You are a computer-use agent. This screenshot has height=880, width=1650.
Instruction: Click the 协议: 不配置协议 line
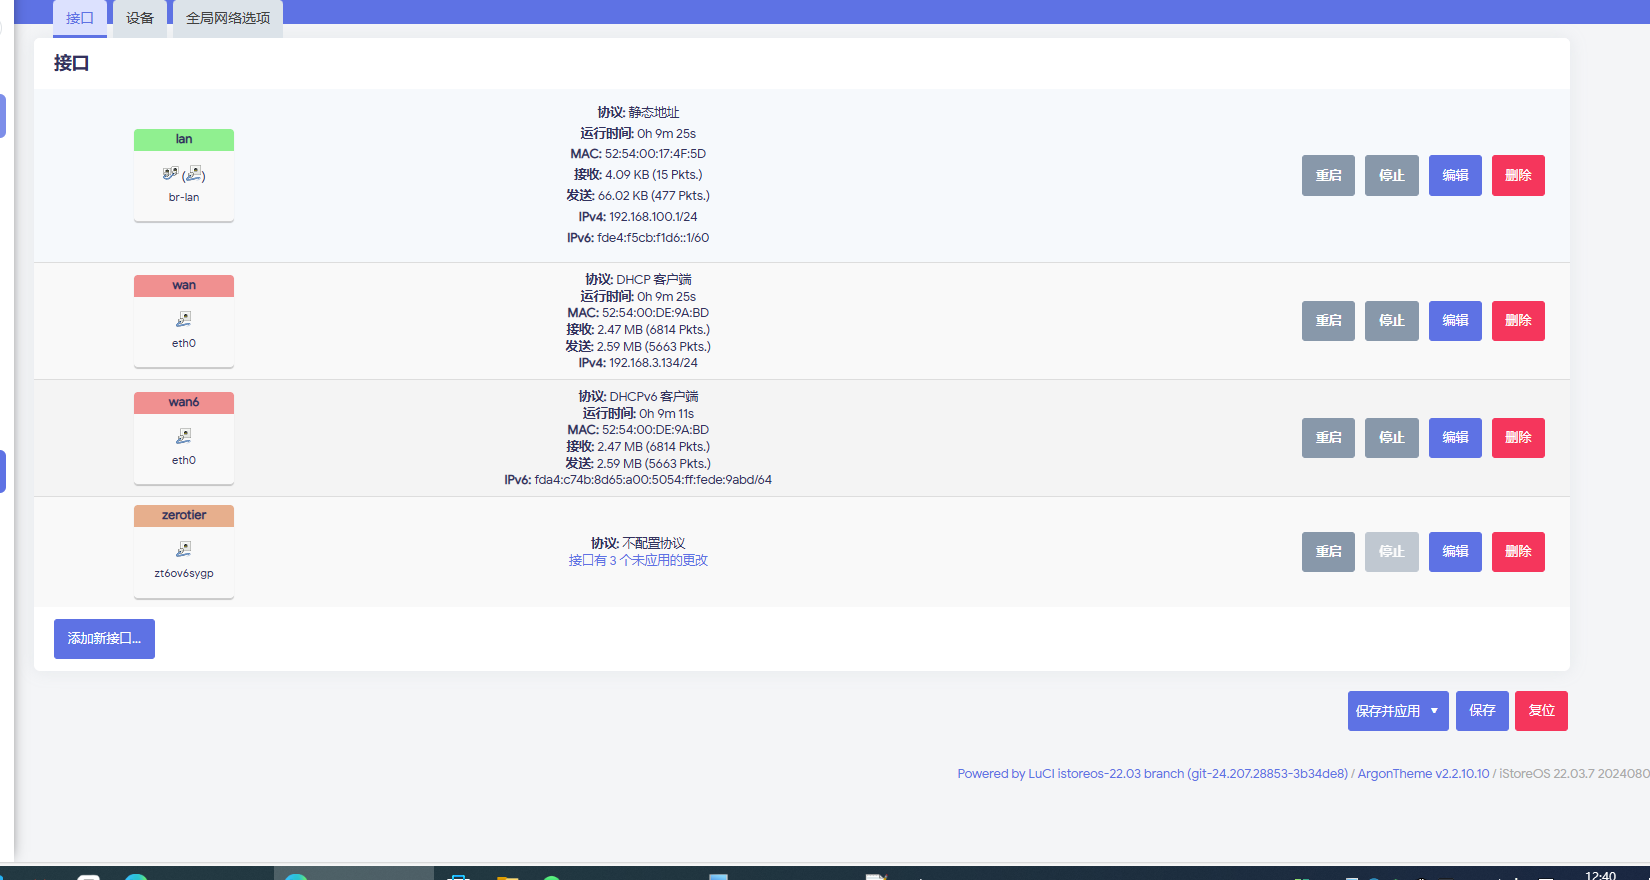click(x=638, y=543)
